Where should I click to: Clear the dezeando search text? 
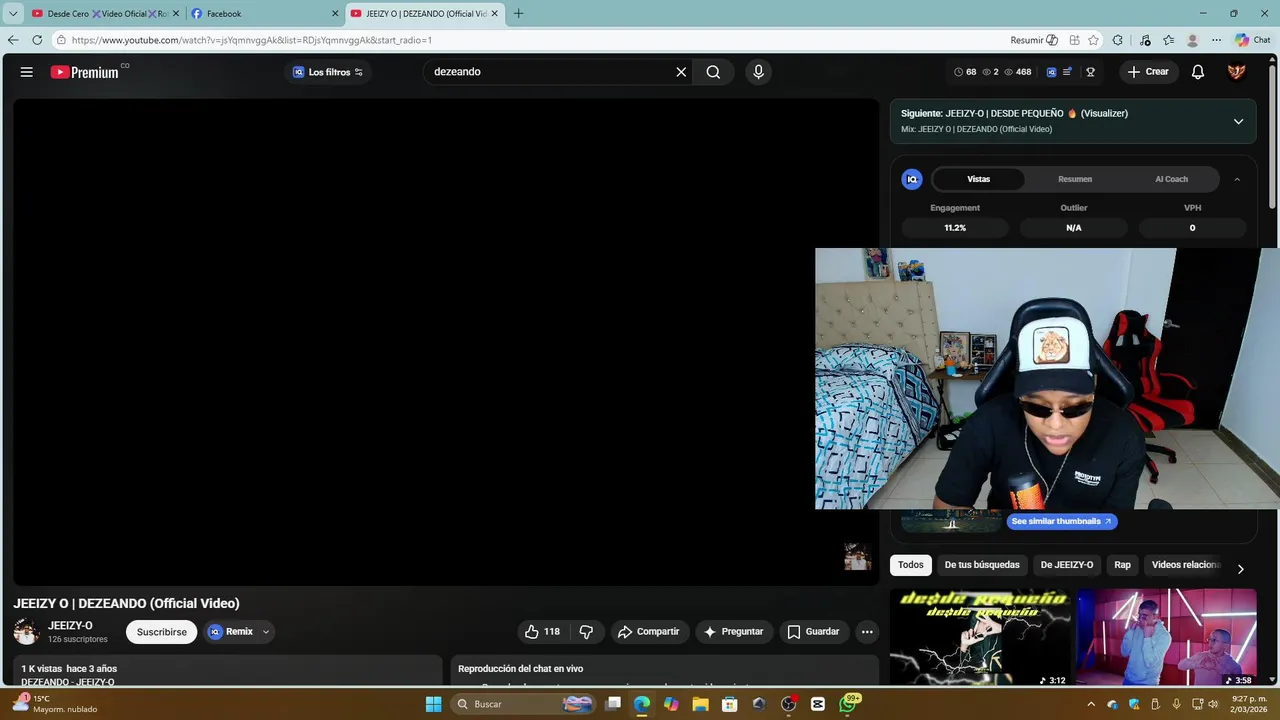[681, 72]
